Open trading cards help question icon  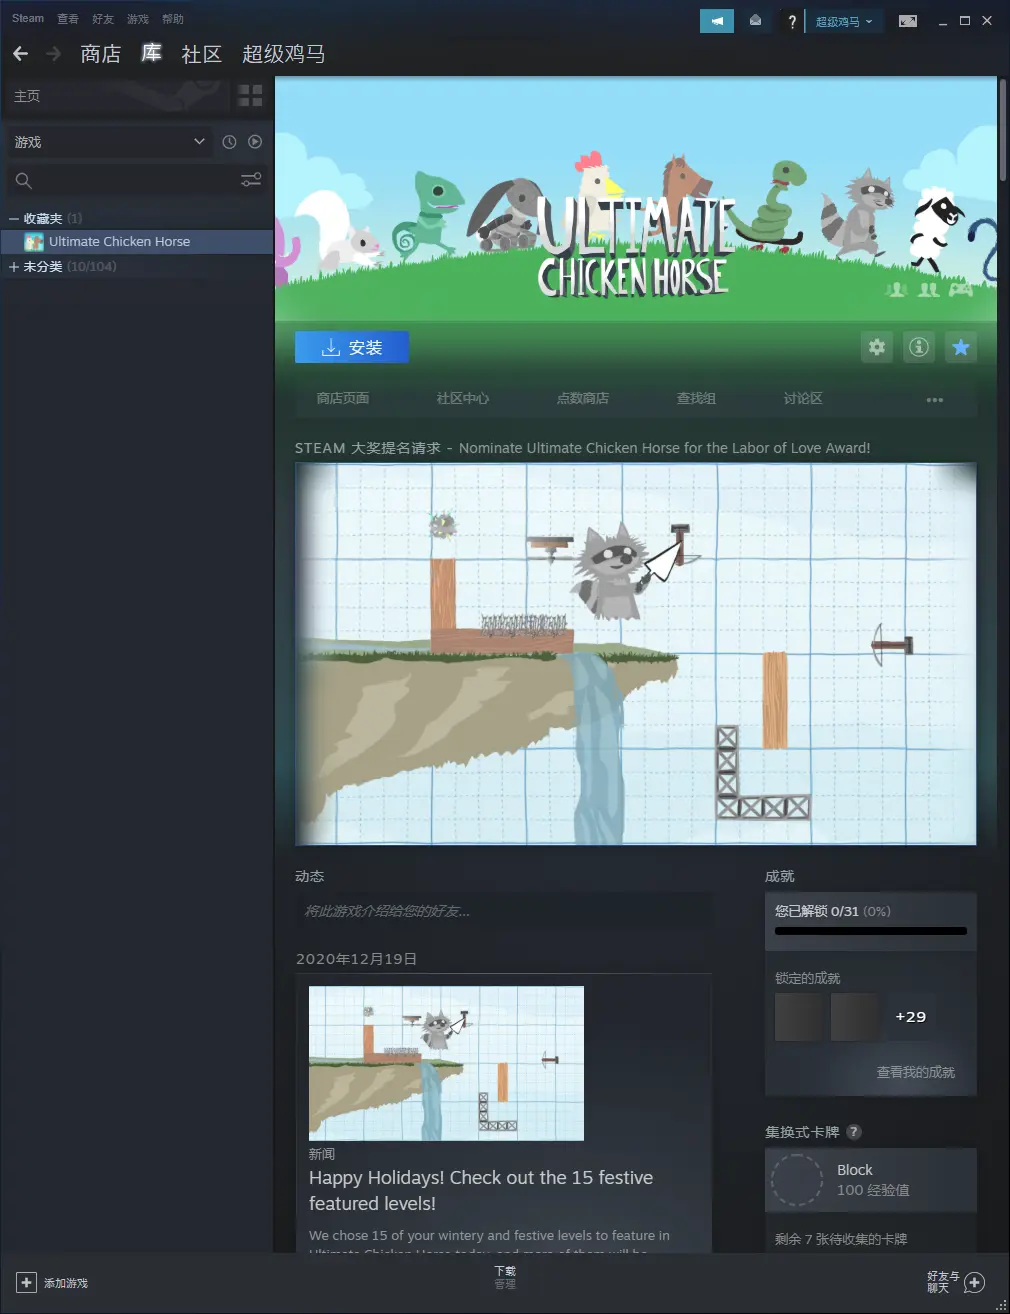point(854,1132)
